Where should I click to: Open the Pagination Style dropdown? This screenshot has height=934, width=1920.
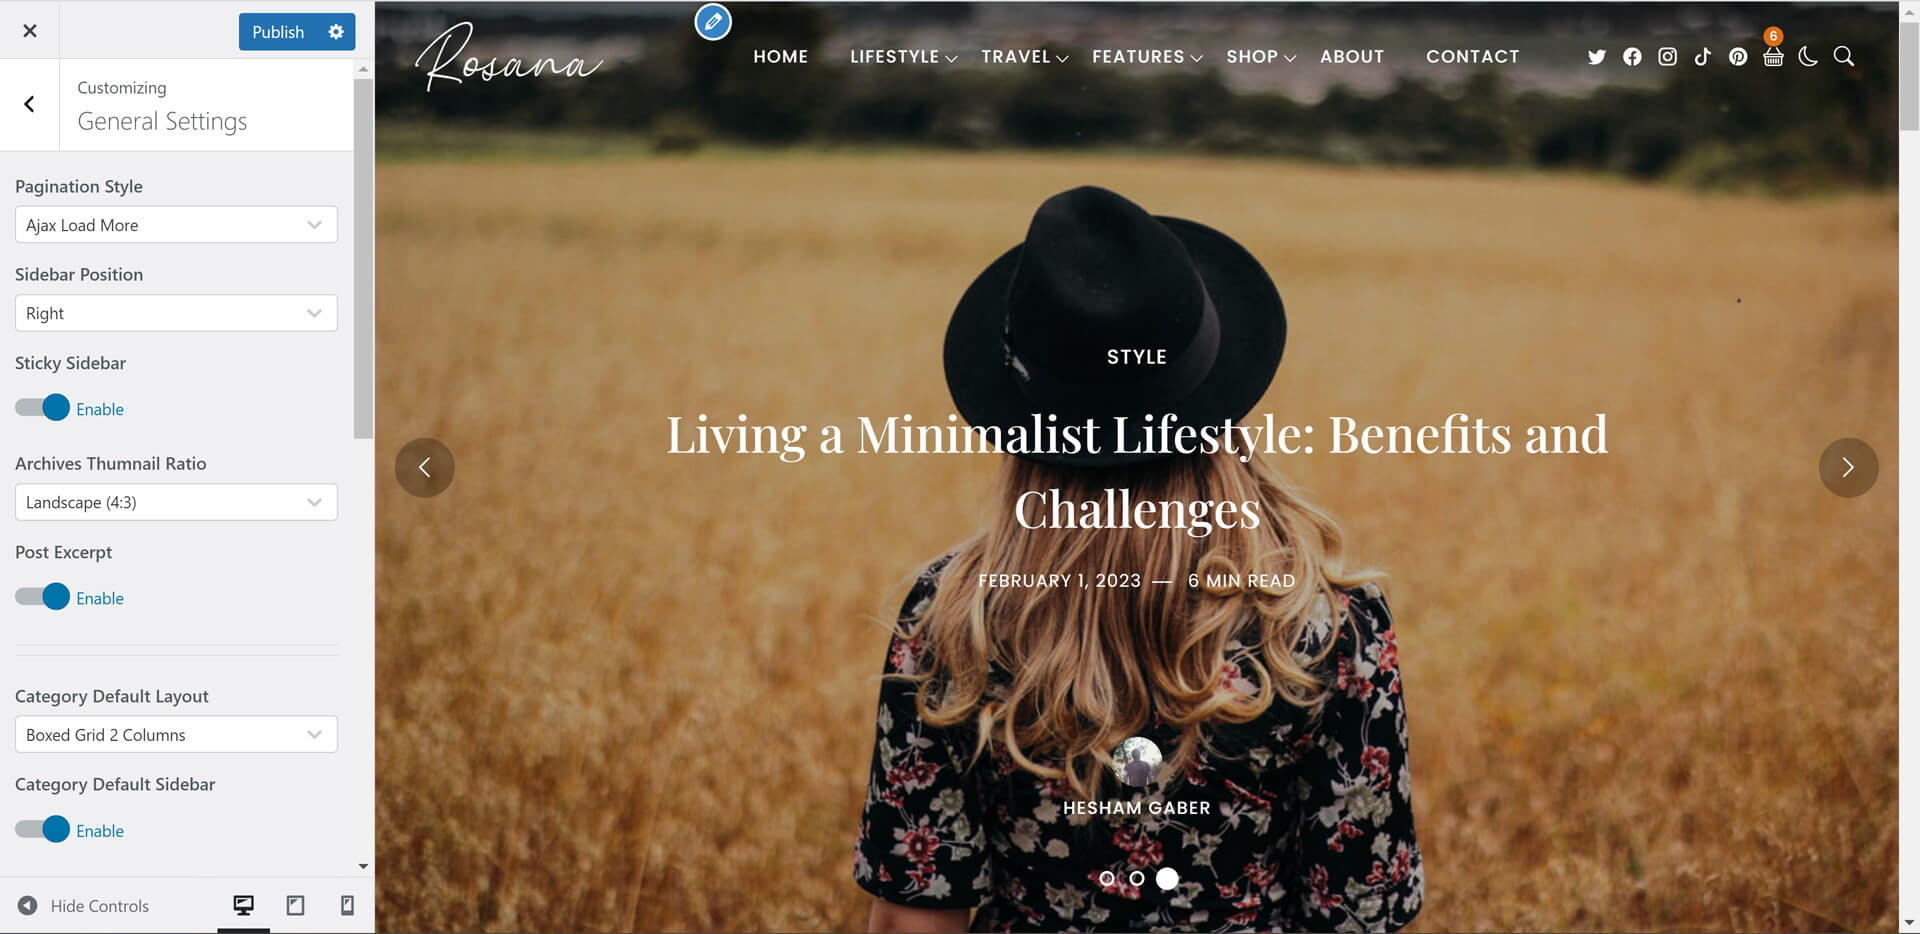(x=176, y=225)
